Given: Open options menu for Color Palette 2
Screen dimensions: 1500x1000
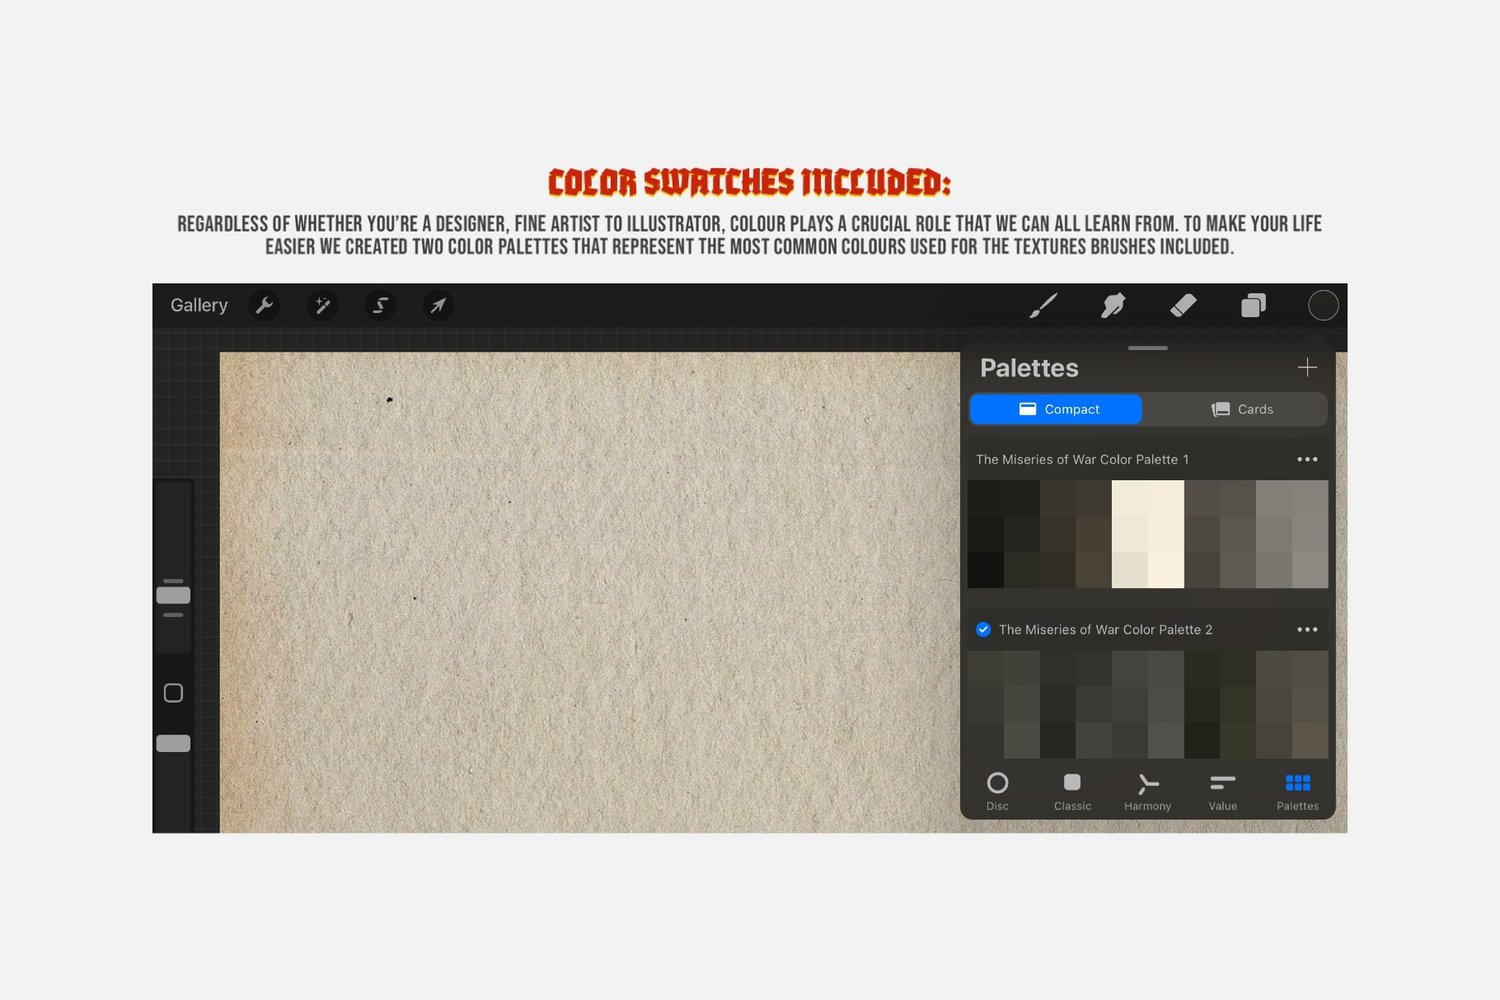Looking at the screenshot, I should click(1307, 629).
